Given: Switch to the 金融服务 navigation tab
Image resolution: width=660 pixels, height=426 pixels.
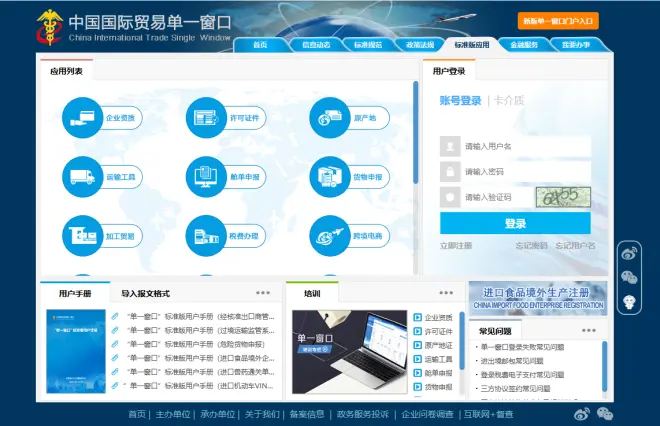Looking at the screenshot, I should (524, 45).
